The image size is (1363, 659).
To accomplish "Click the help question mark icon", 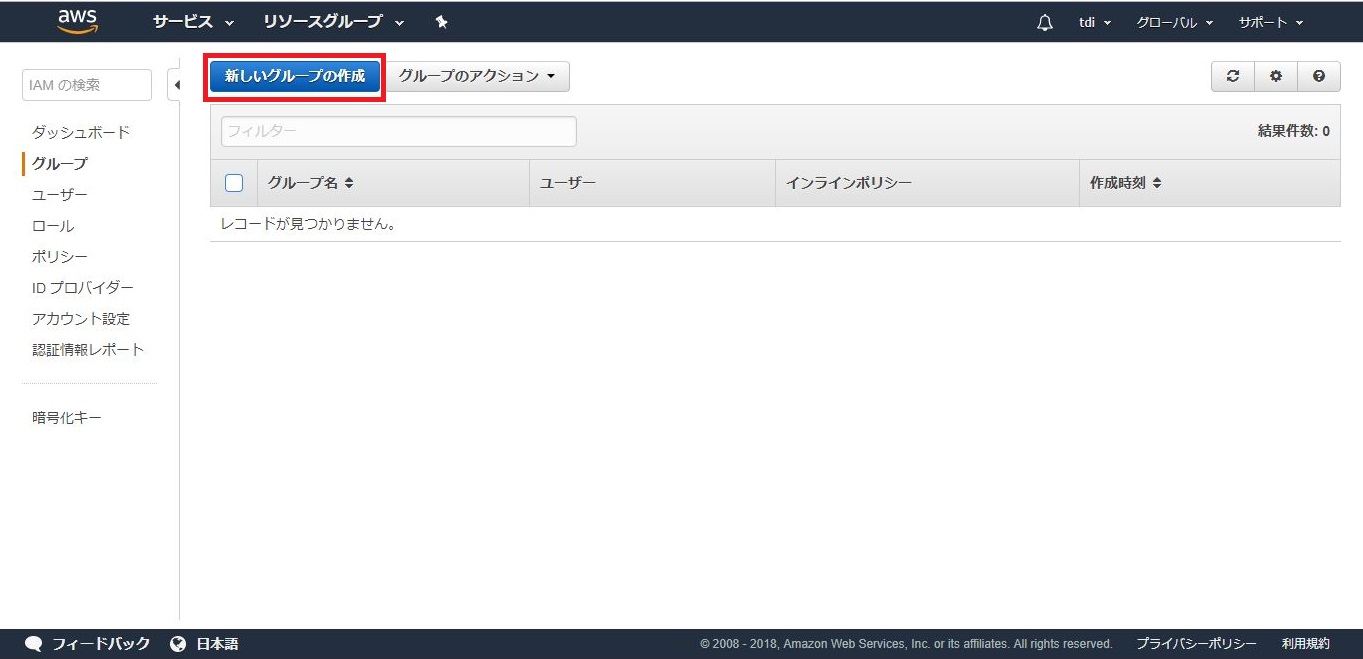I will point(1319,77).
